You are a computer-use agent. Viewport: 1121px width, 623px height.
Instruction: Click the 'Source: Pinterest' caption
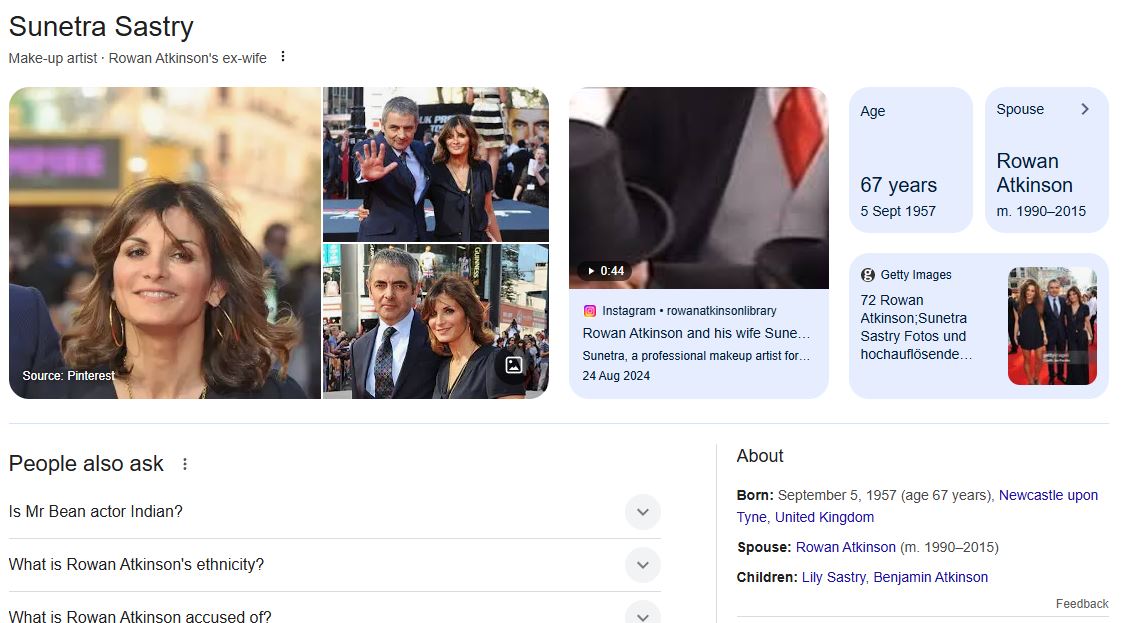(x=69, y=376)
